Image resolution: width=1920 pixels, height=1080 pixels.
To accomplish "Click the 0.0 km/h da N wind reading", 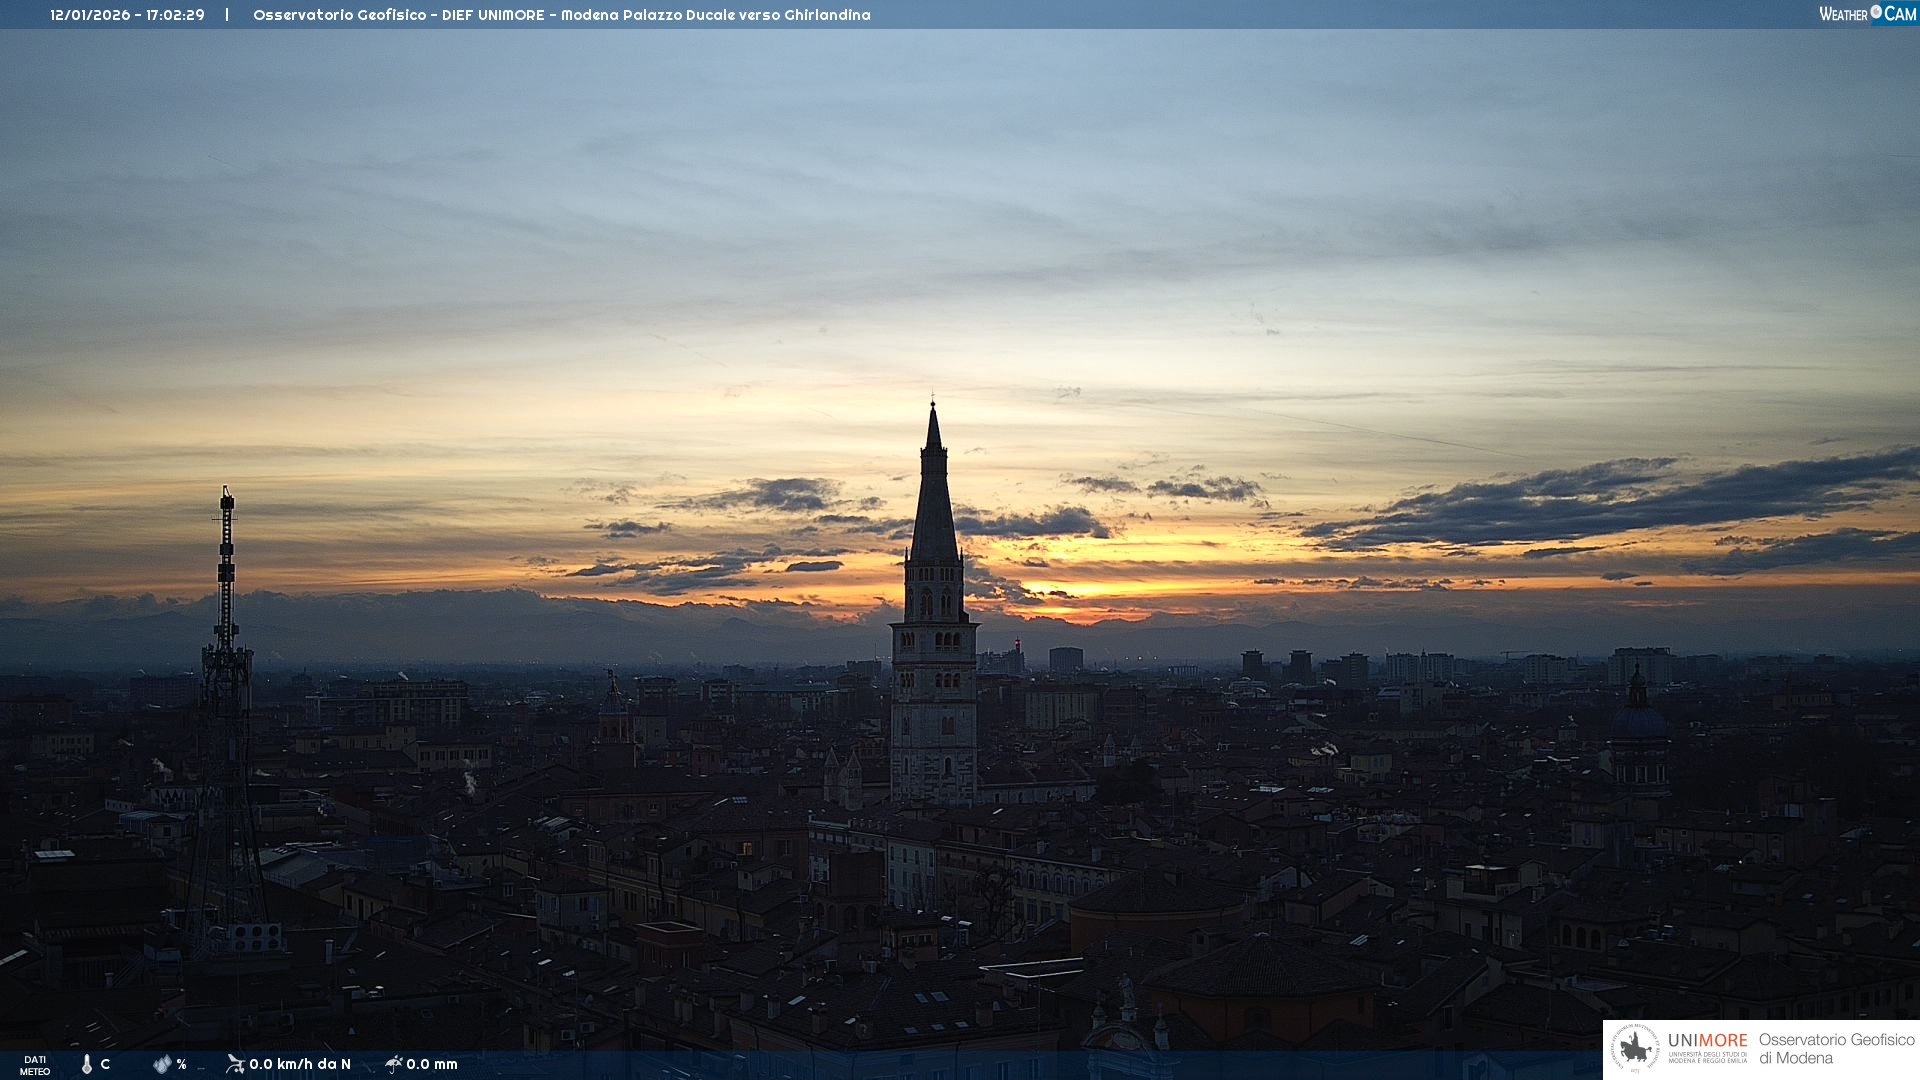I will coord(300,1064).
